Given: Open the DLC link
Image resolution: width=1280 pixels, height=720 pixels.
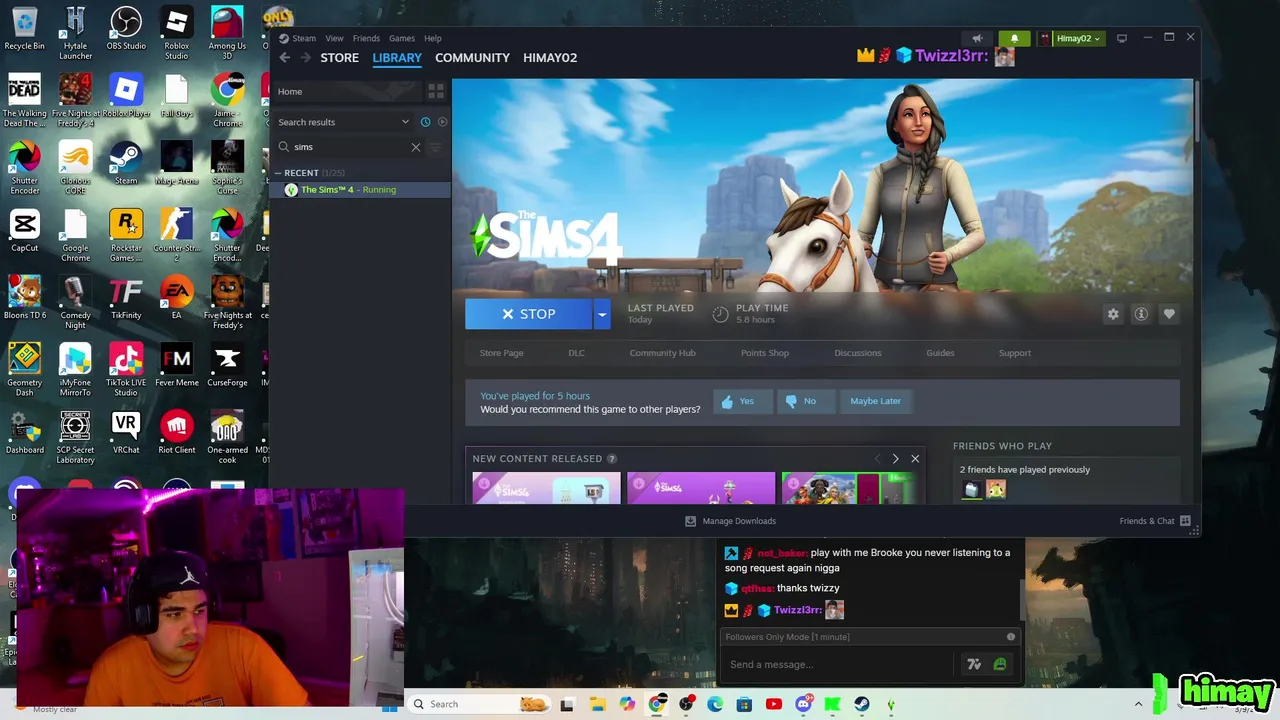Looking at the screenshot, I should [x=576, y=353].
